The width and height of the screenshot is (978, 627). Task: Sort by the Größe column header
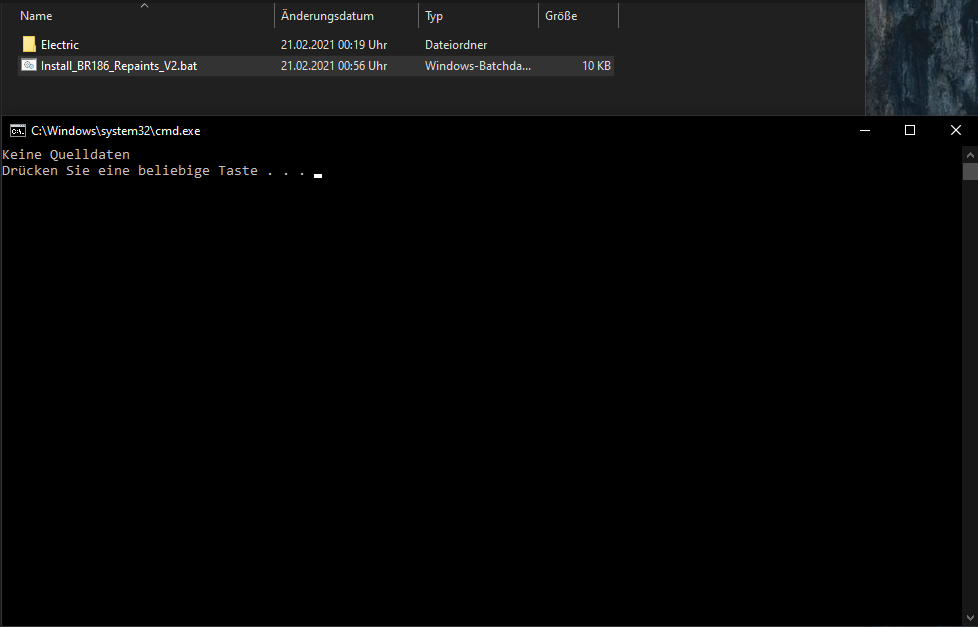pyautogui.click(x=561, y=16)
